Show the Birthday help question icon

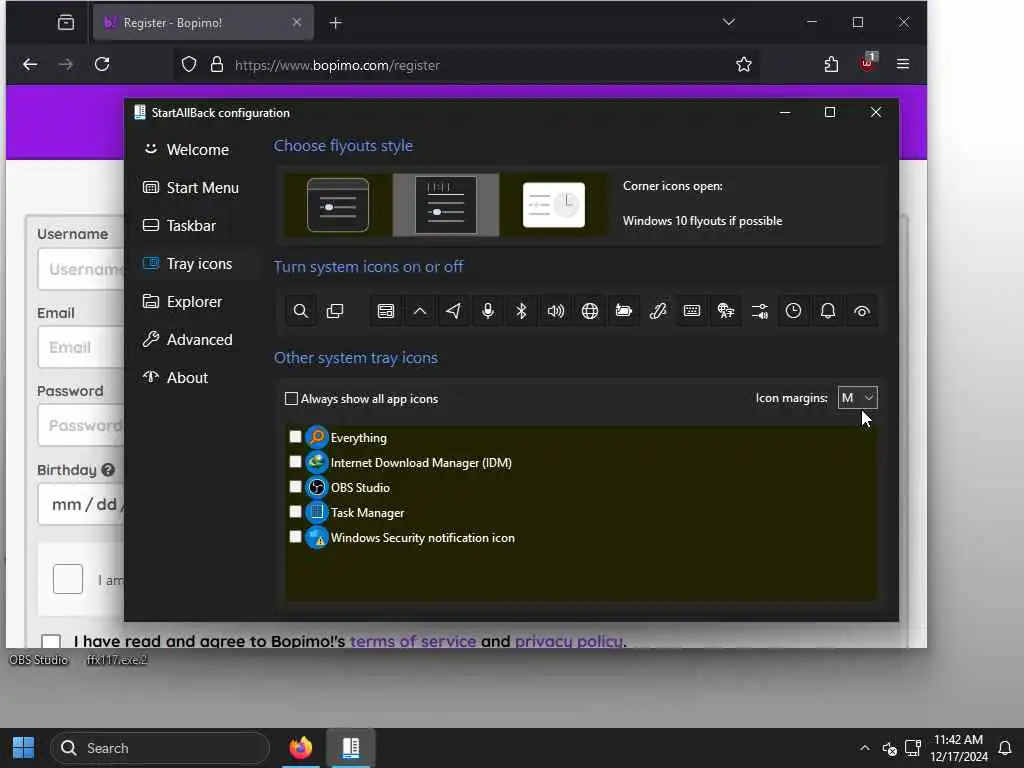108,470
